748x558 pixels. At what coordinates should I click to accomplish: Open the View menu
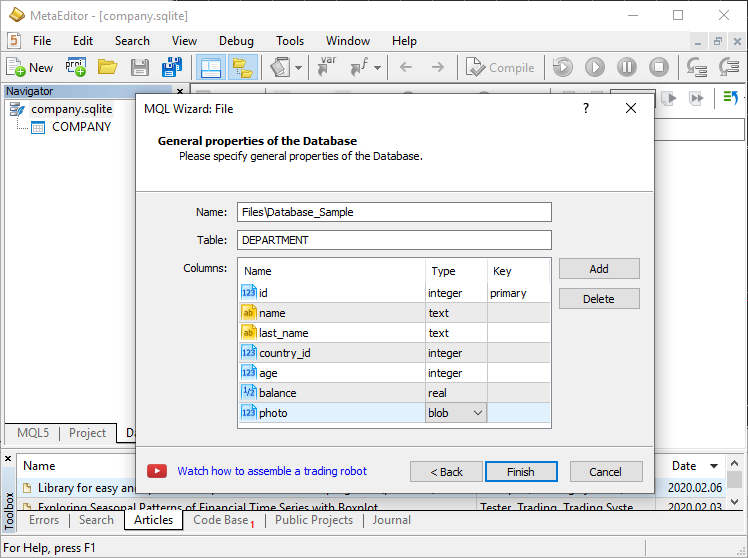184,41
